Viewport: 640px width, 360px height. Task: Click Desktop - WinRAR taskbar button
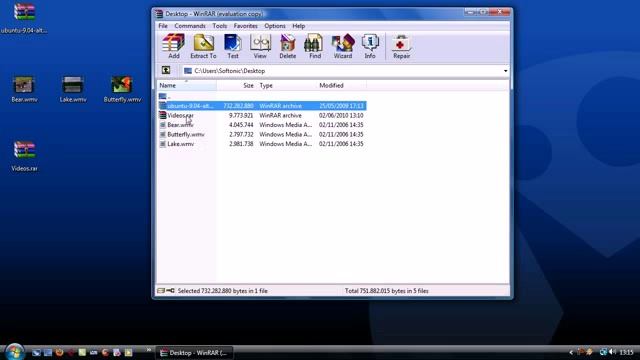[x=194, y=353]
